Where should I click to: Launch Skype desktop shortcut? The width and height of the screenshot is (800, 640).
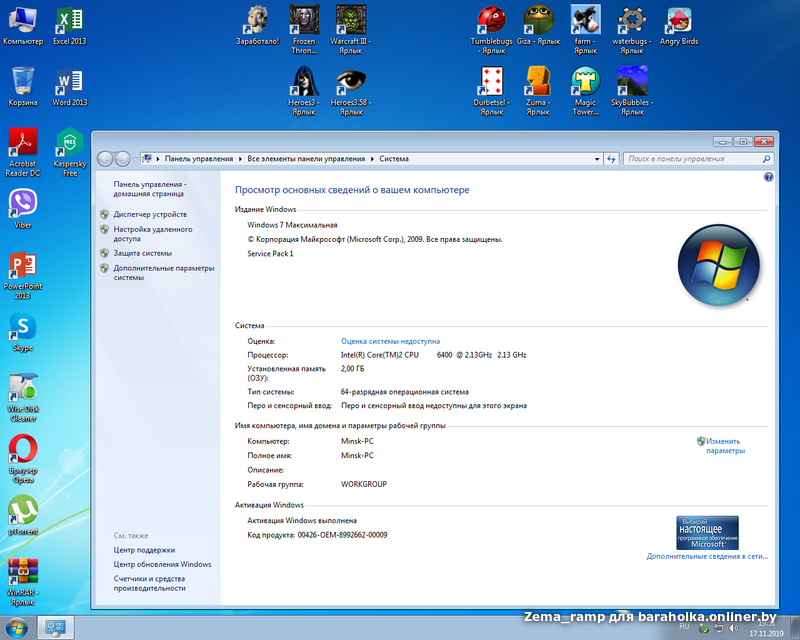pyautogui.click(x=23, y=332)
